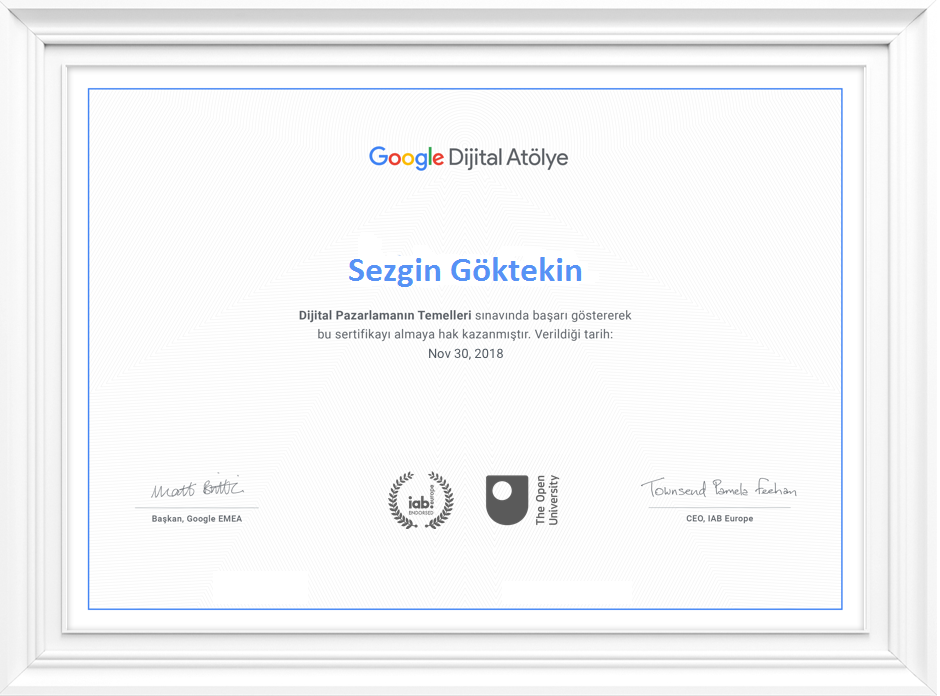Select the "Dijital Atölye" heading text
The width and height of the screenshot is (940, 696).
click(x=508, y=158)
